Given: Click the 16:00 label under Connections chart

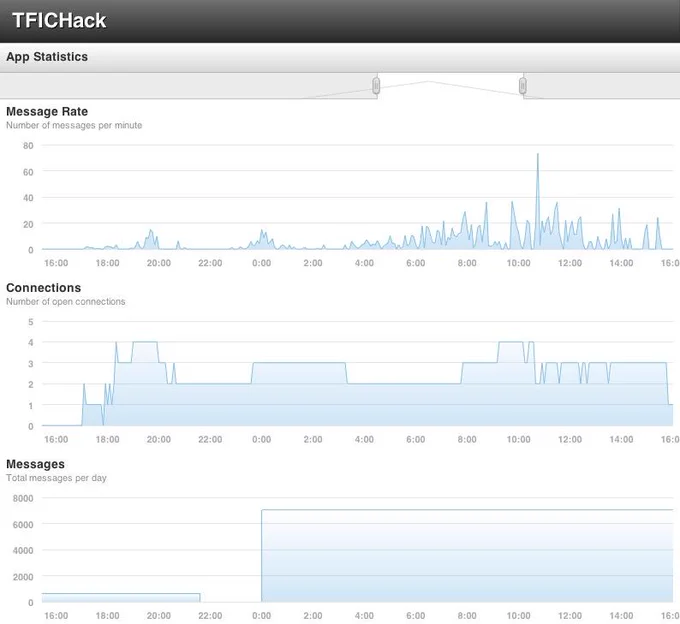Looking at the screenshot, I should pos(56,440).
